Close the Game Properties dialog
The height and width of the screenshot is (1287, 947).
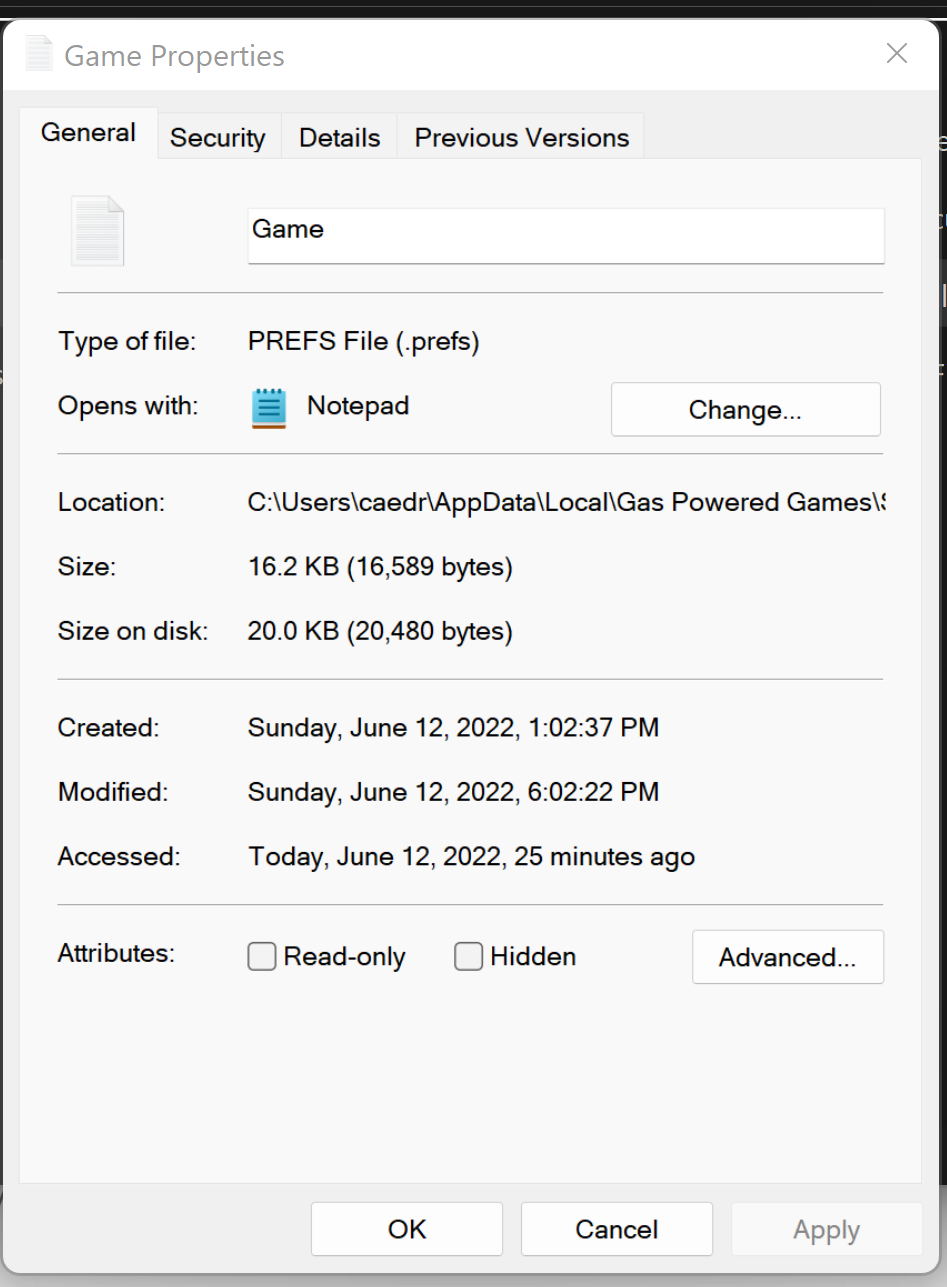pos(897,54)
